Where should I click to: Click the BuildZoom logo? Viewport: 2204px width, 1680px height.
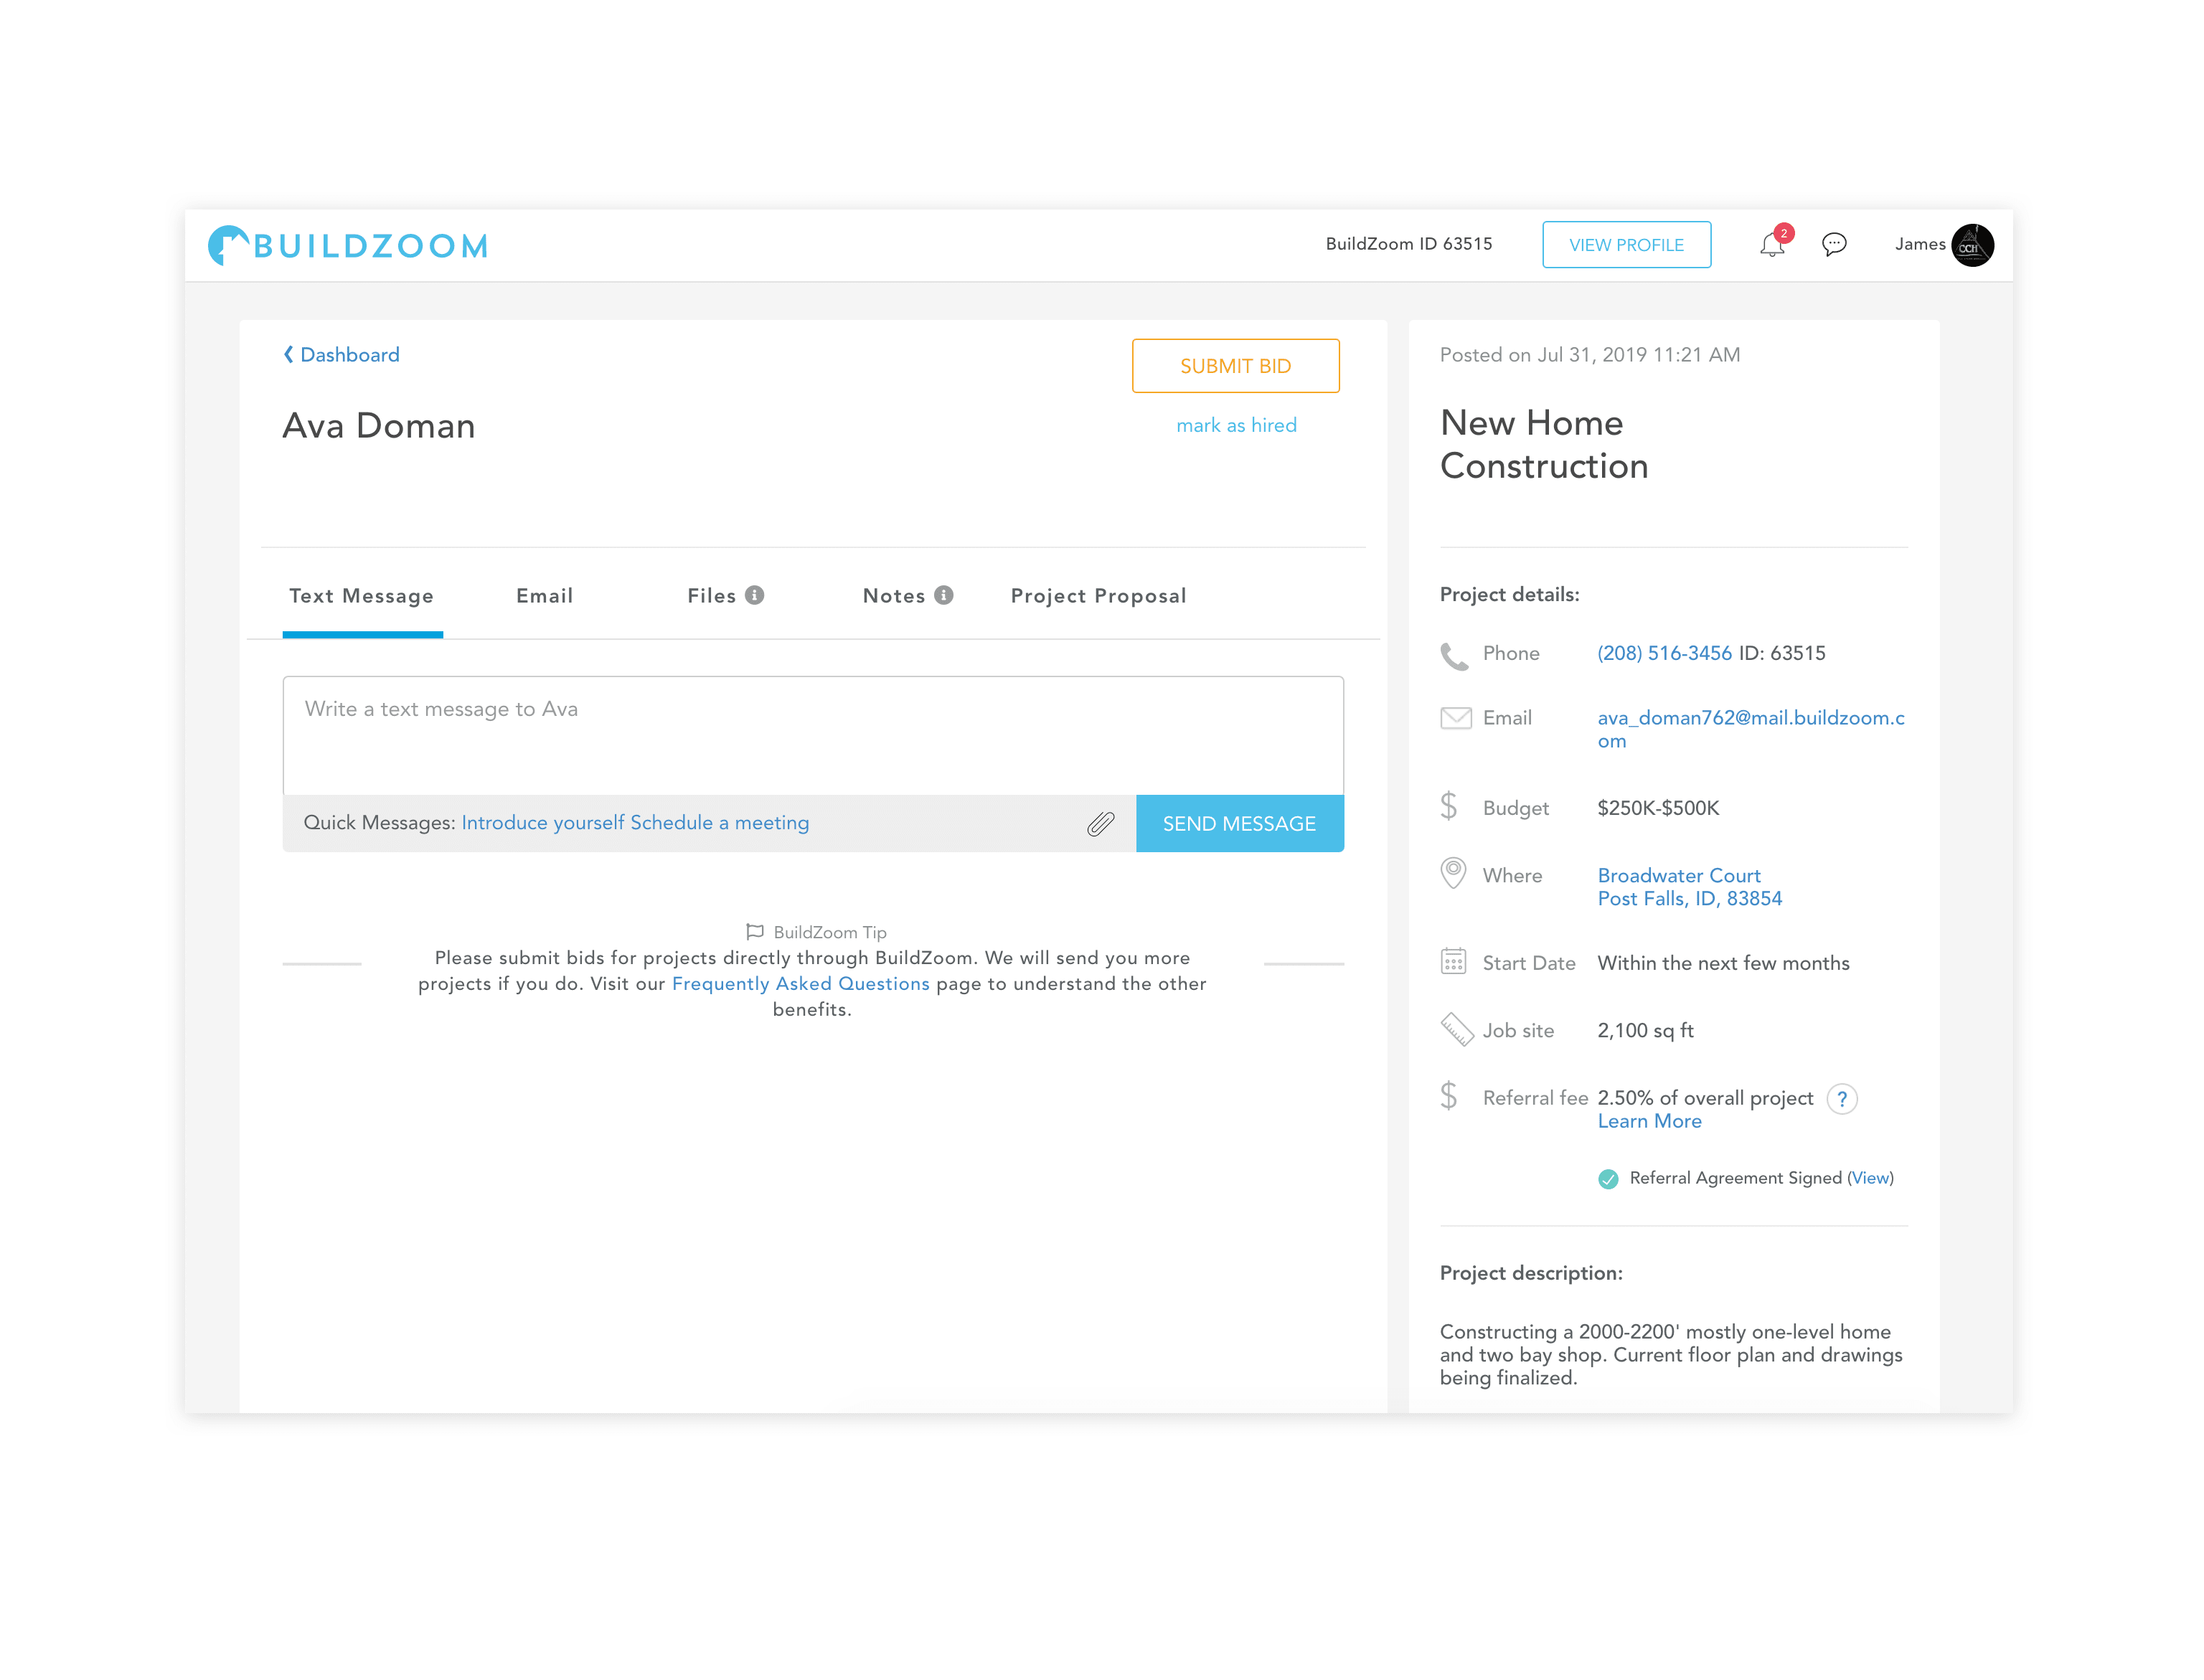click(x=346, y=245)
